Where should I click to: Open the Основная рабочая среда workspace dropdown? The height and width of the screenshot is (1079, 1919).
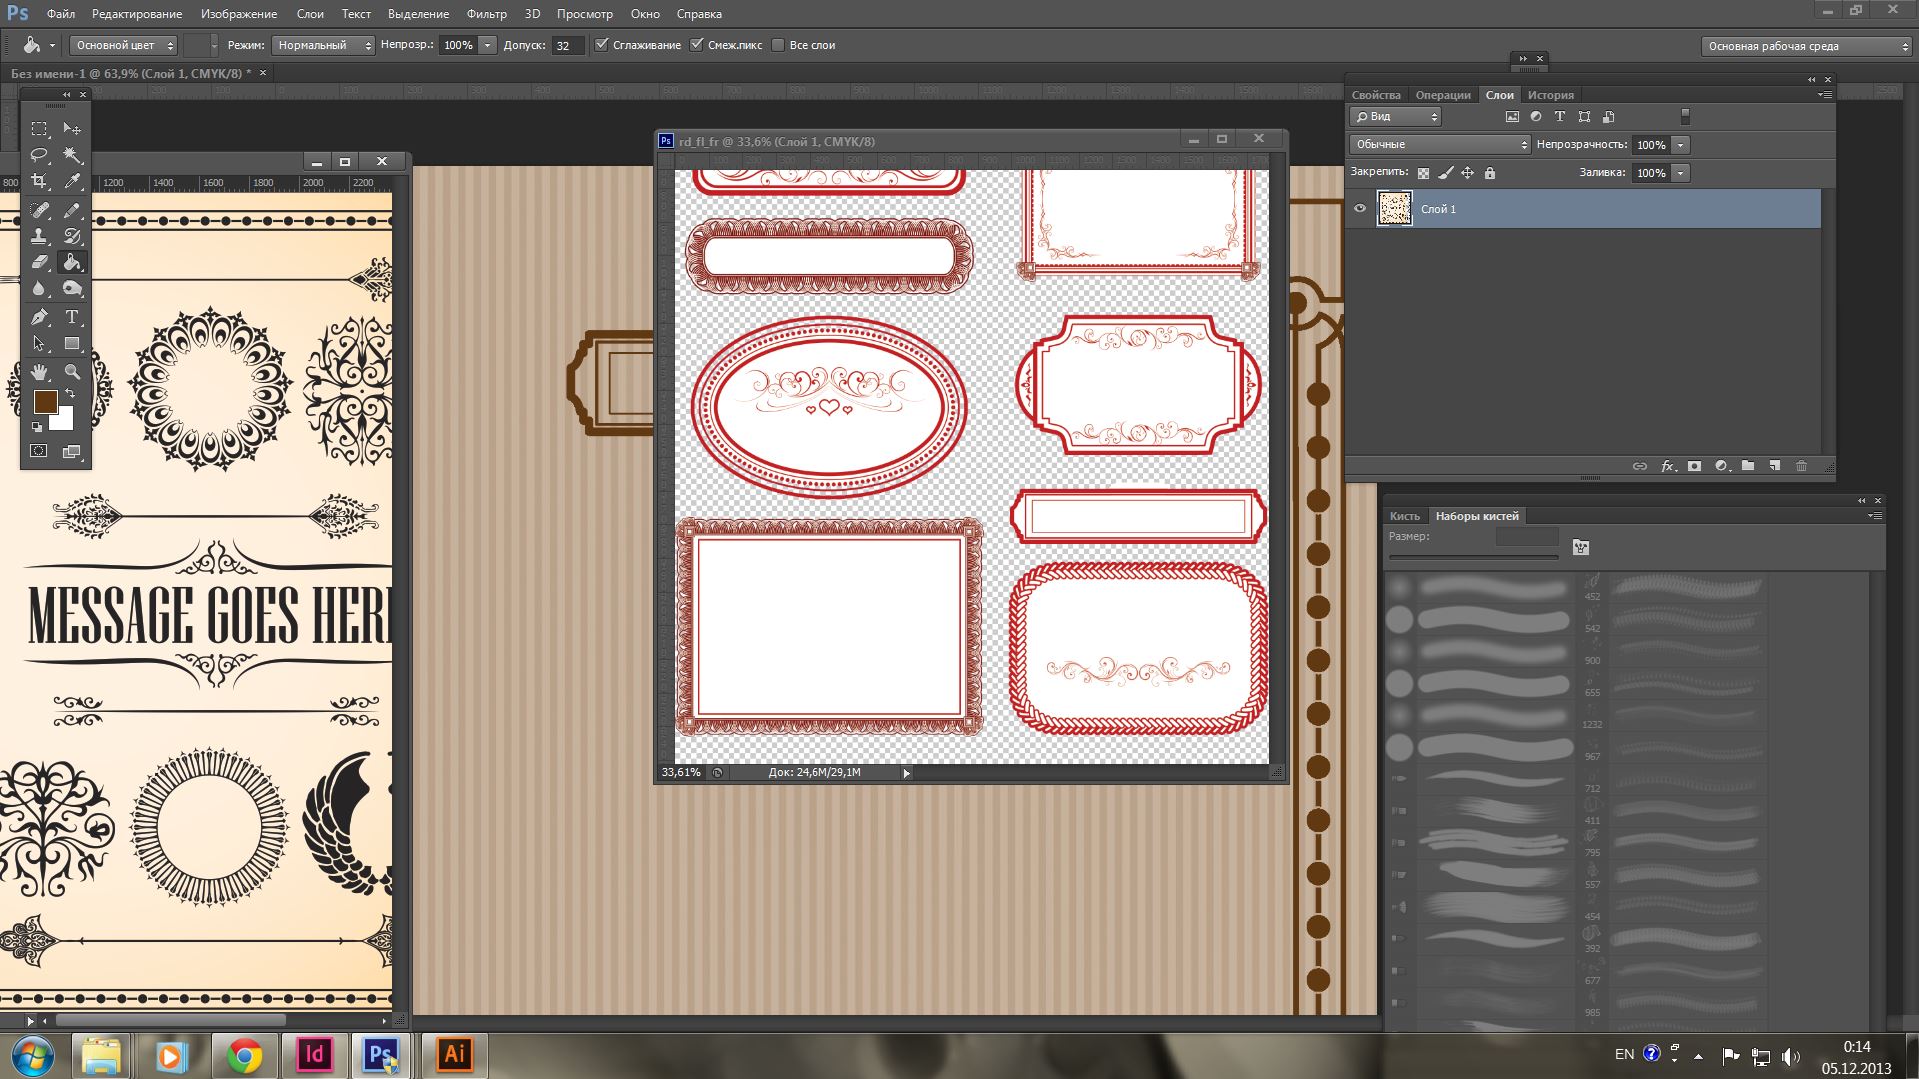click(x=1806, y=46)
